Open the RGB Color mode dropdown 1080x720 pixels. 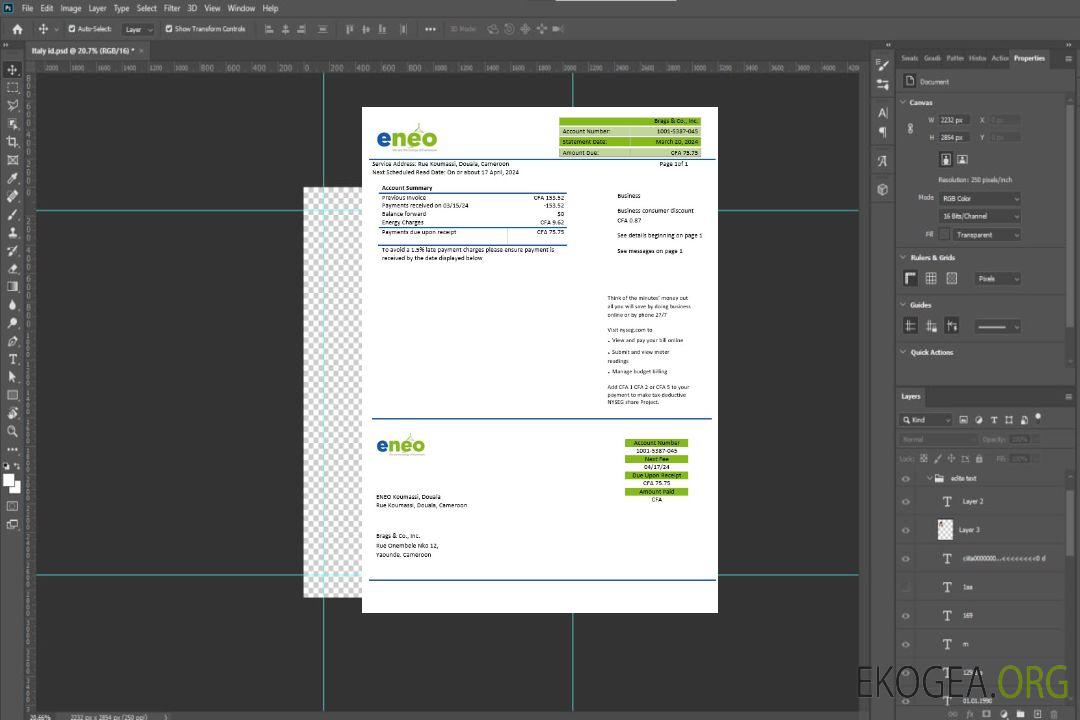[980, 198]
